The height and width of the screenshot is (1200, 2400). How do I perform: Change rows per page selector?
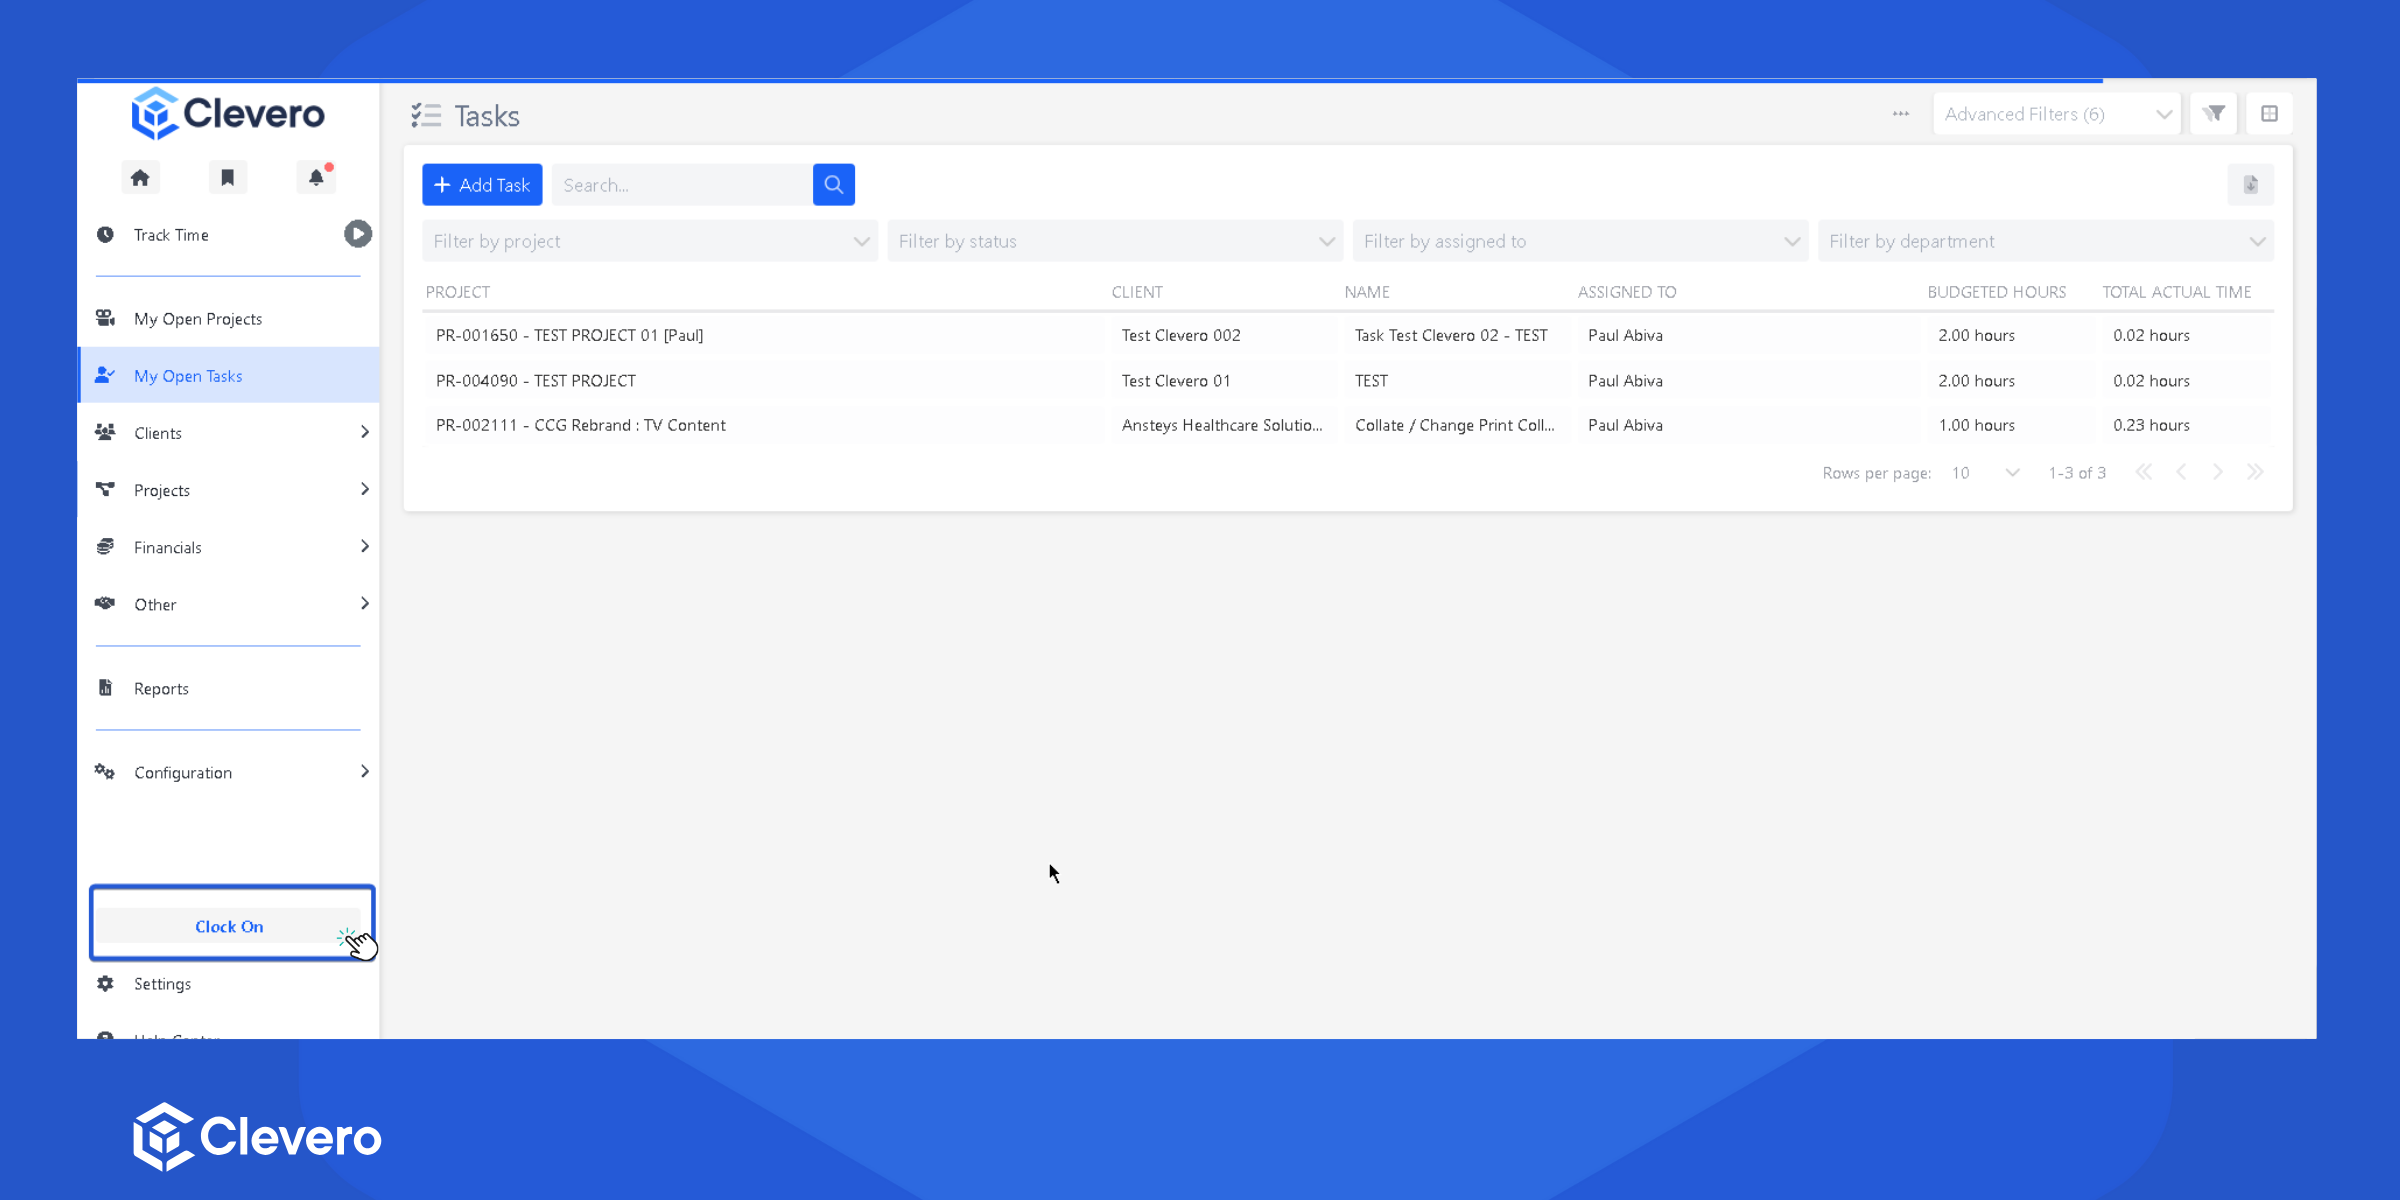[1984, 473]
